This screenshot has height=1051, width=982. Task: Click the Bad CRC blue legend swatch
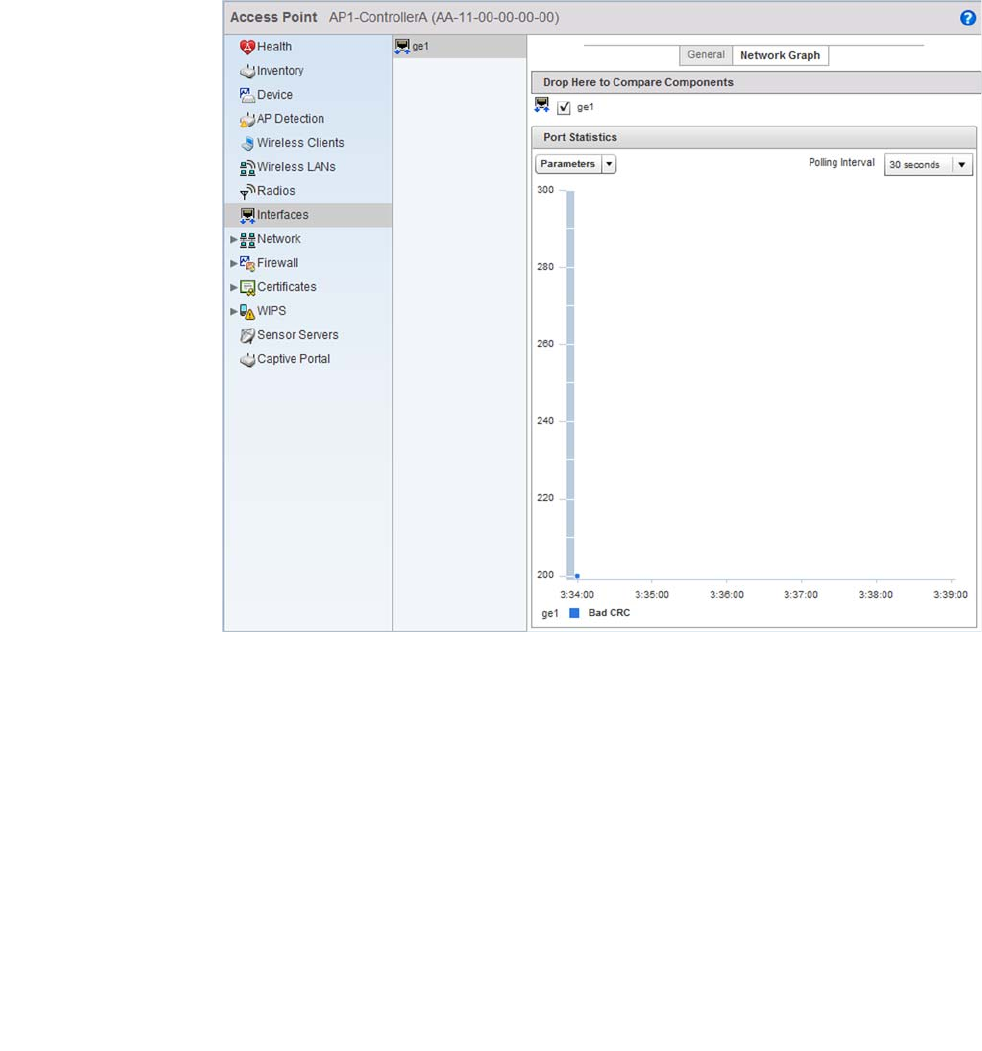point(574,613)
